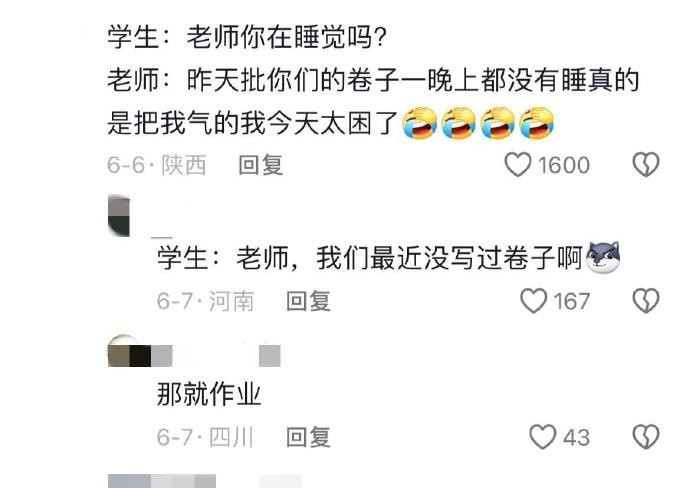Dislike the 陕西 comment with broken heart

(646, 165)
